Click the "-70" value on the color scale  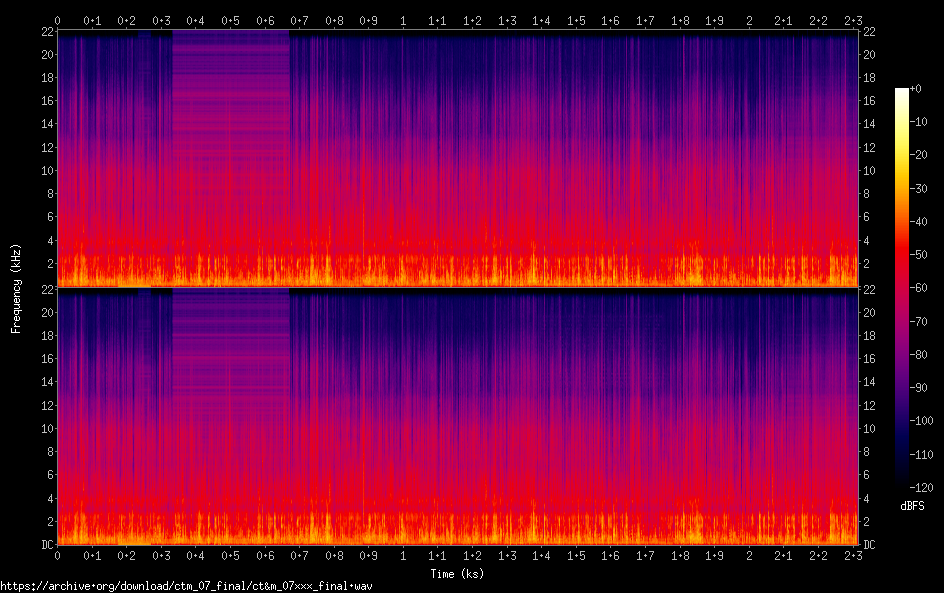click(x=919, y=321)
